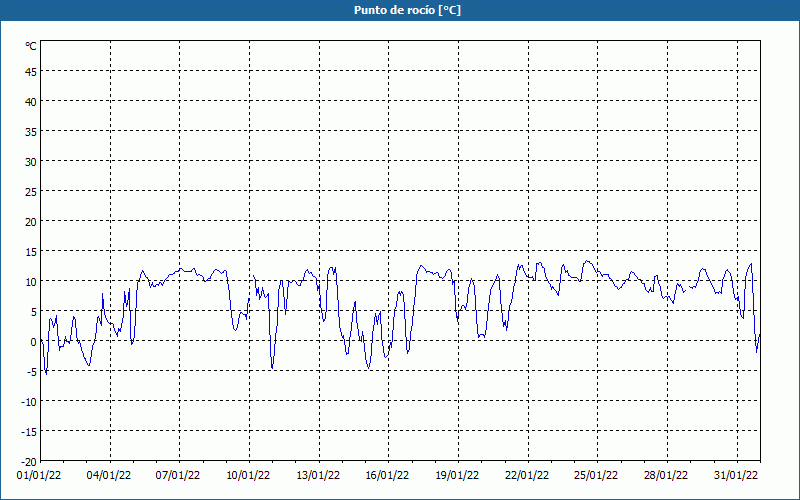Click the 07/01/22 date label

(x=178, y=476)
